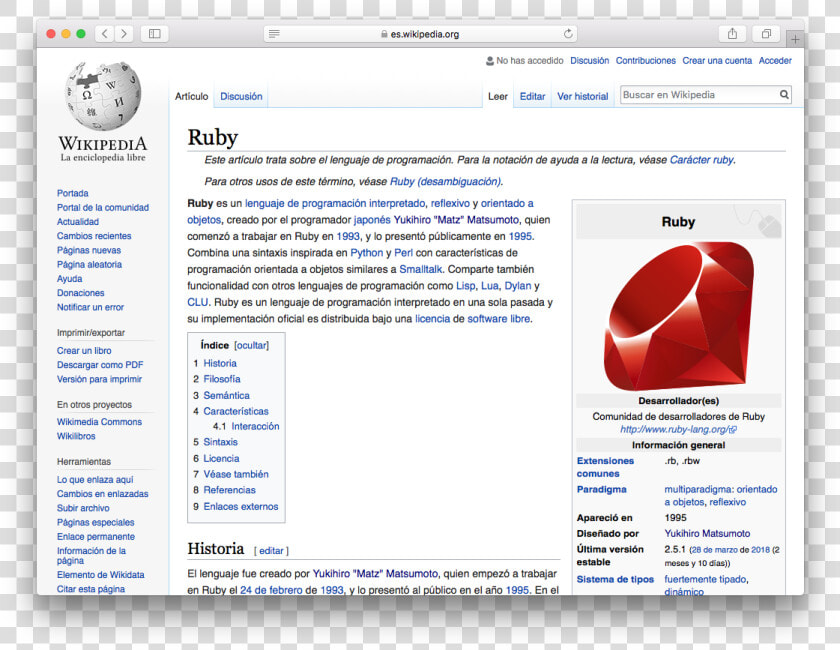Click editar beside the Historia heading
This screenshot has height=650, width=840.
(271, 550)
